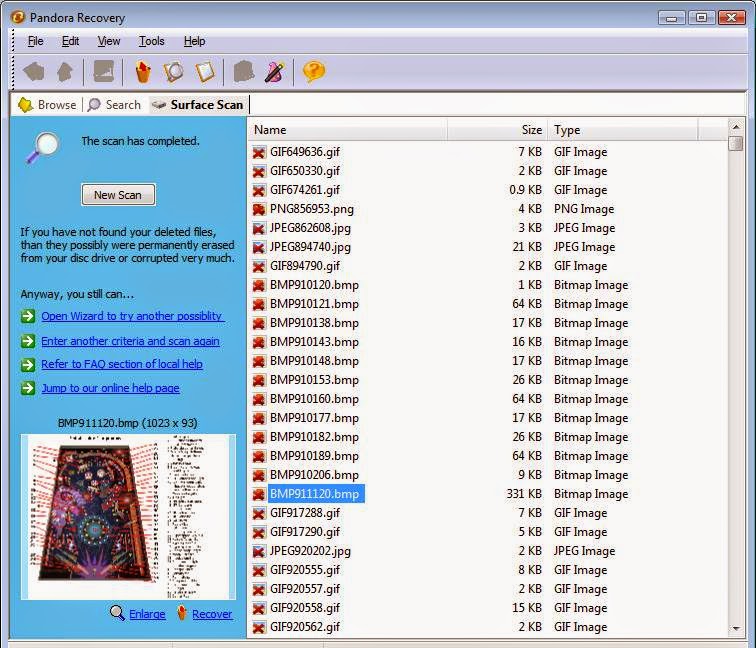Sort list by Type column header
The width and height of the screenshot is (756, 648).
tap(623, 130)
